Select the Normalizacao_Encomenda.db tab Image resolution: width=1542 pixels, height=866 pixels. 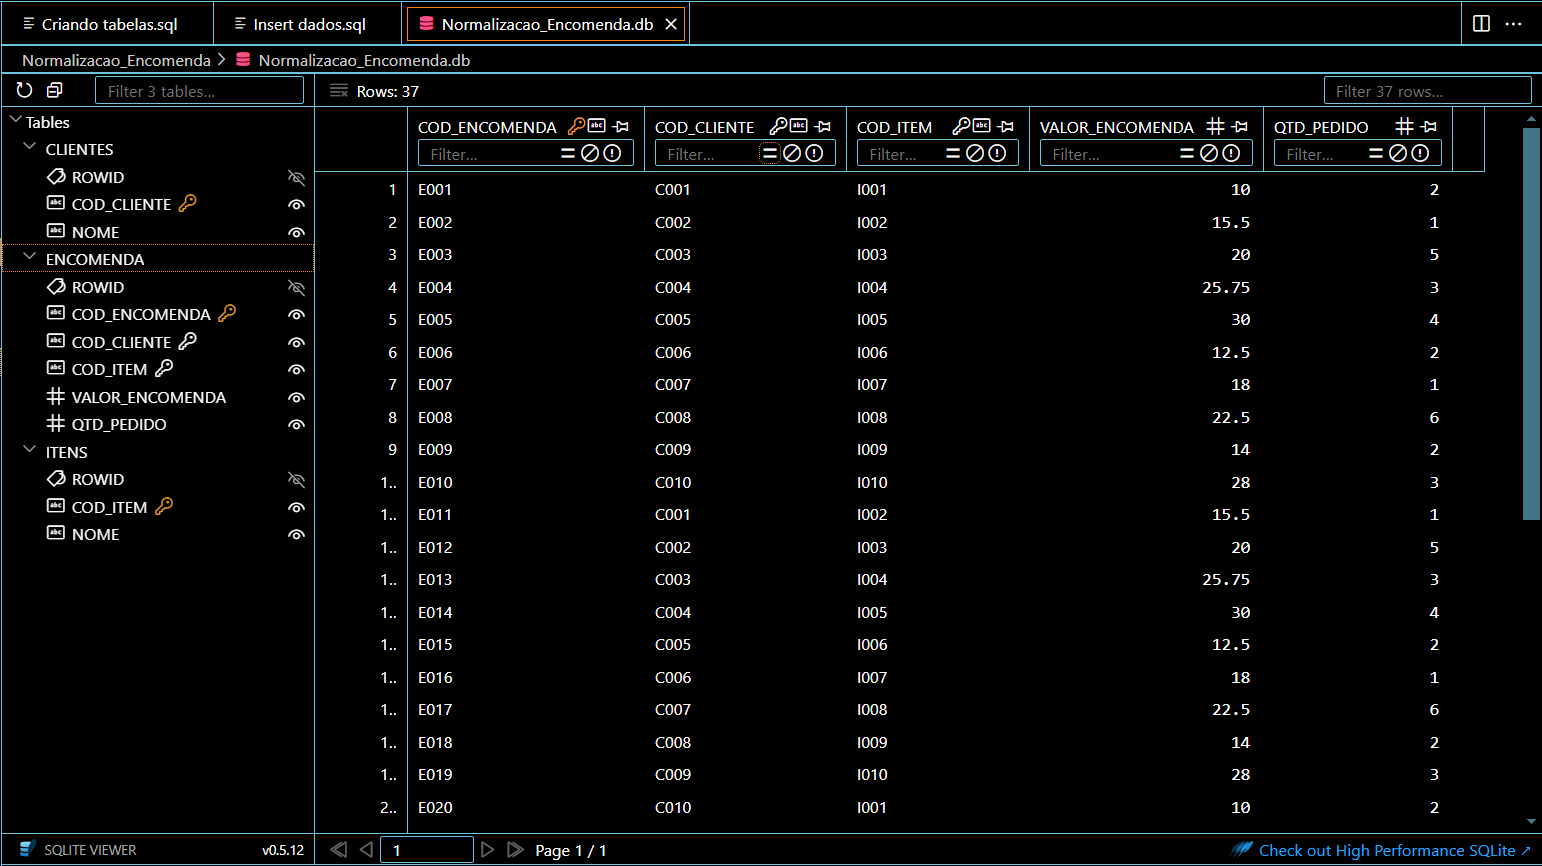(547, 24)
